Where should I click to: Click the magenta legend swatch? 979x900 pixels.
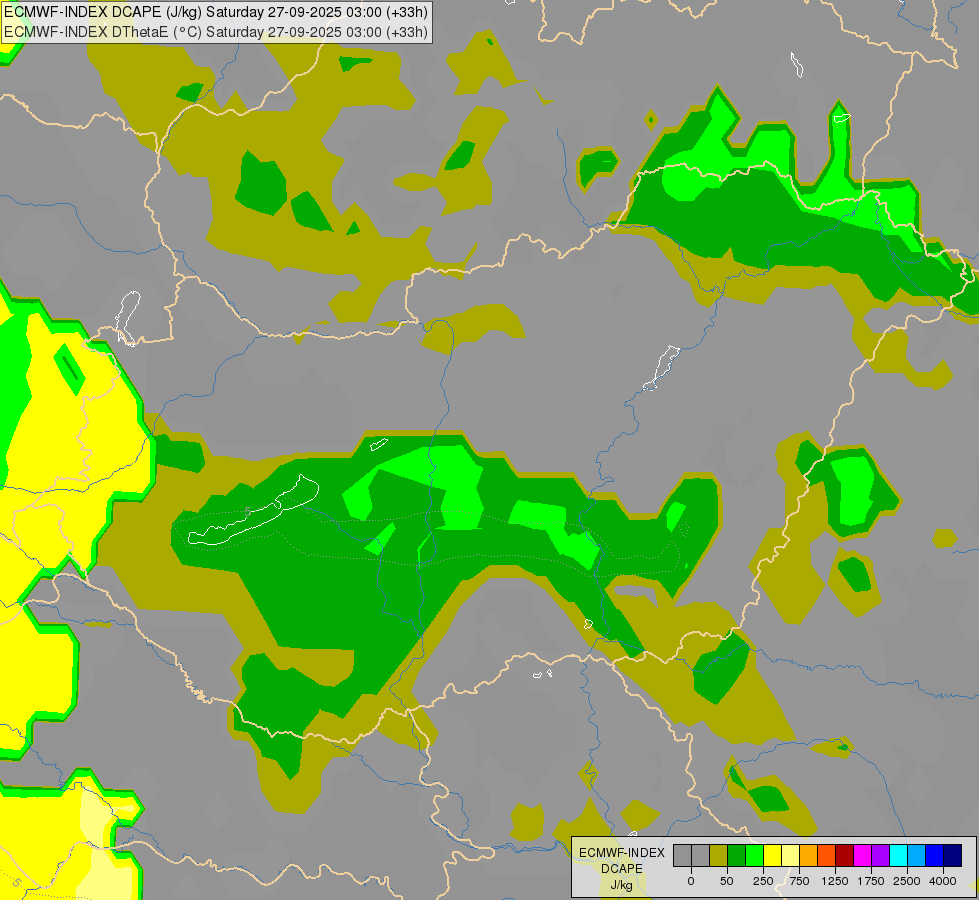[x=862, y=855]
